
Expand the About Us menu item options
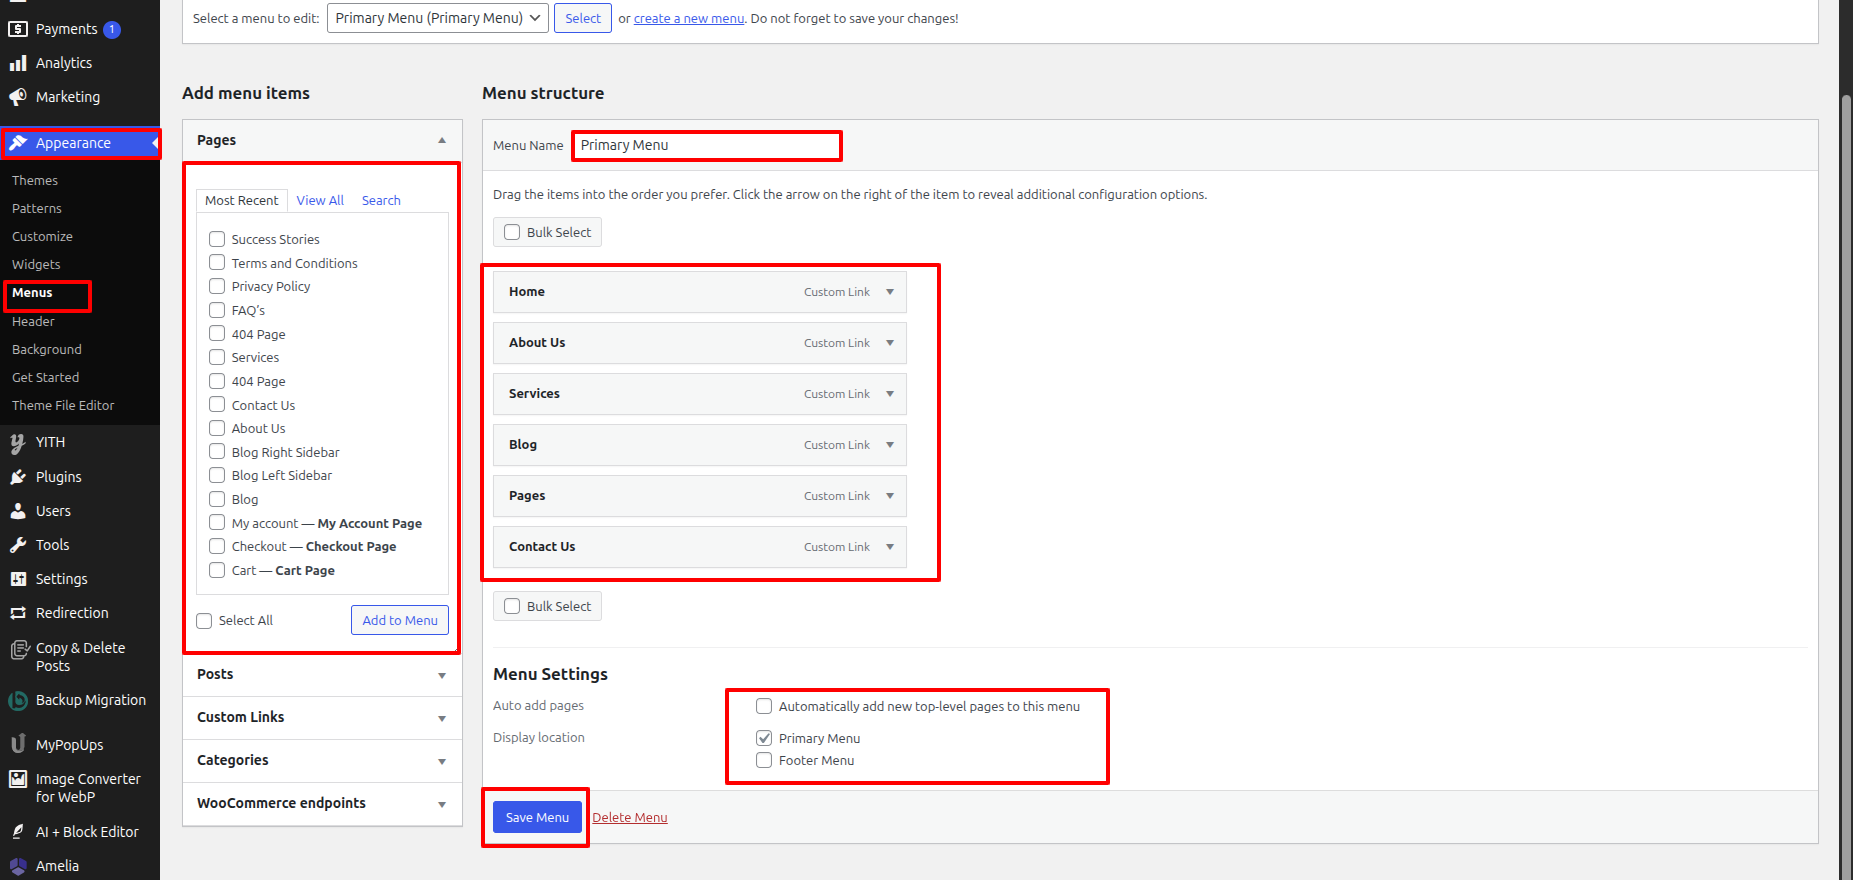(890, 343)
